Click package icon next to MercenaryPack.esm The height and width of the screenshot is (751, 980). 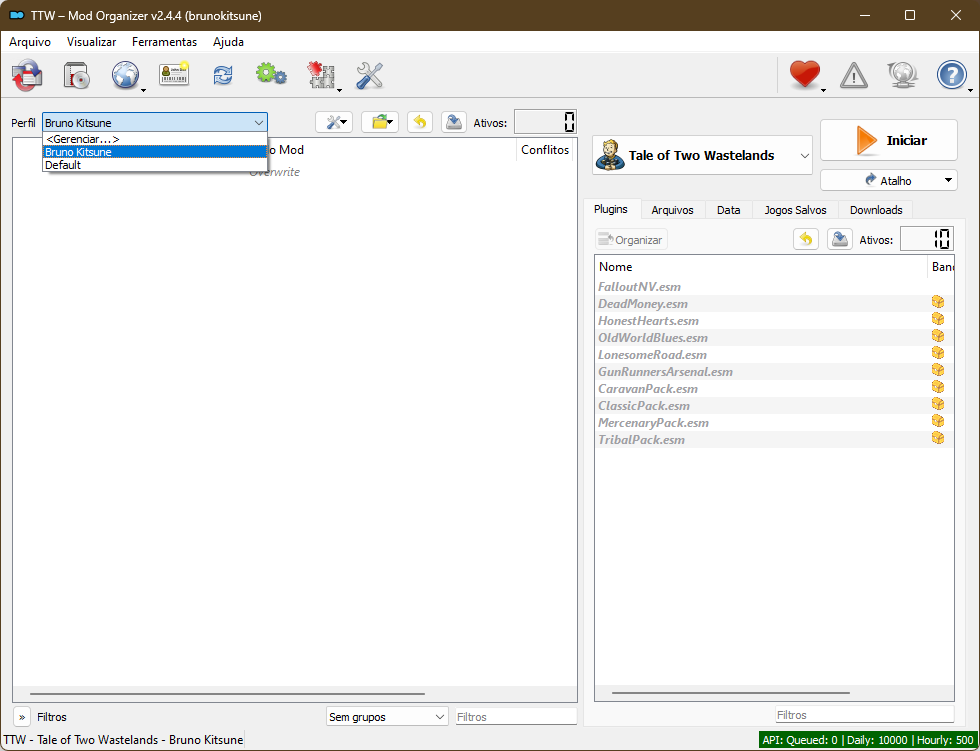(x=938, y=421)
